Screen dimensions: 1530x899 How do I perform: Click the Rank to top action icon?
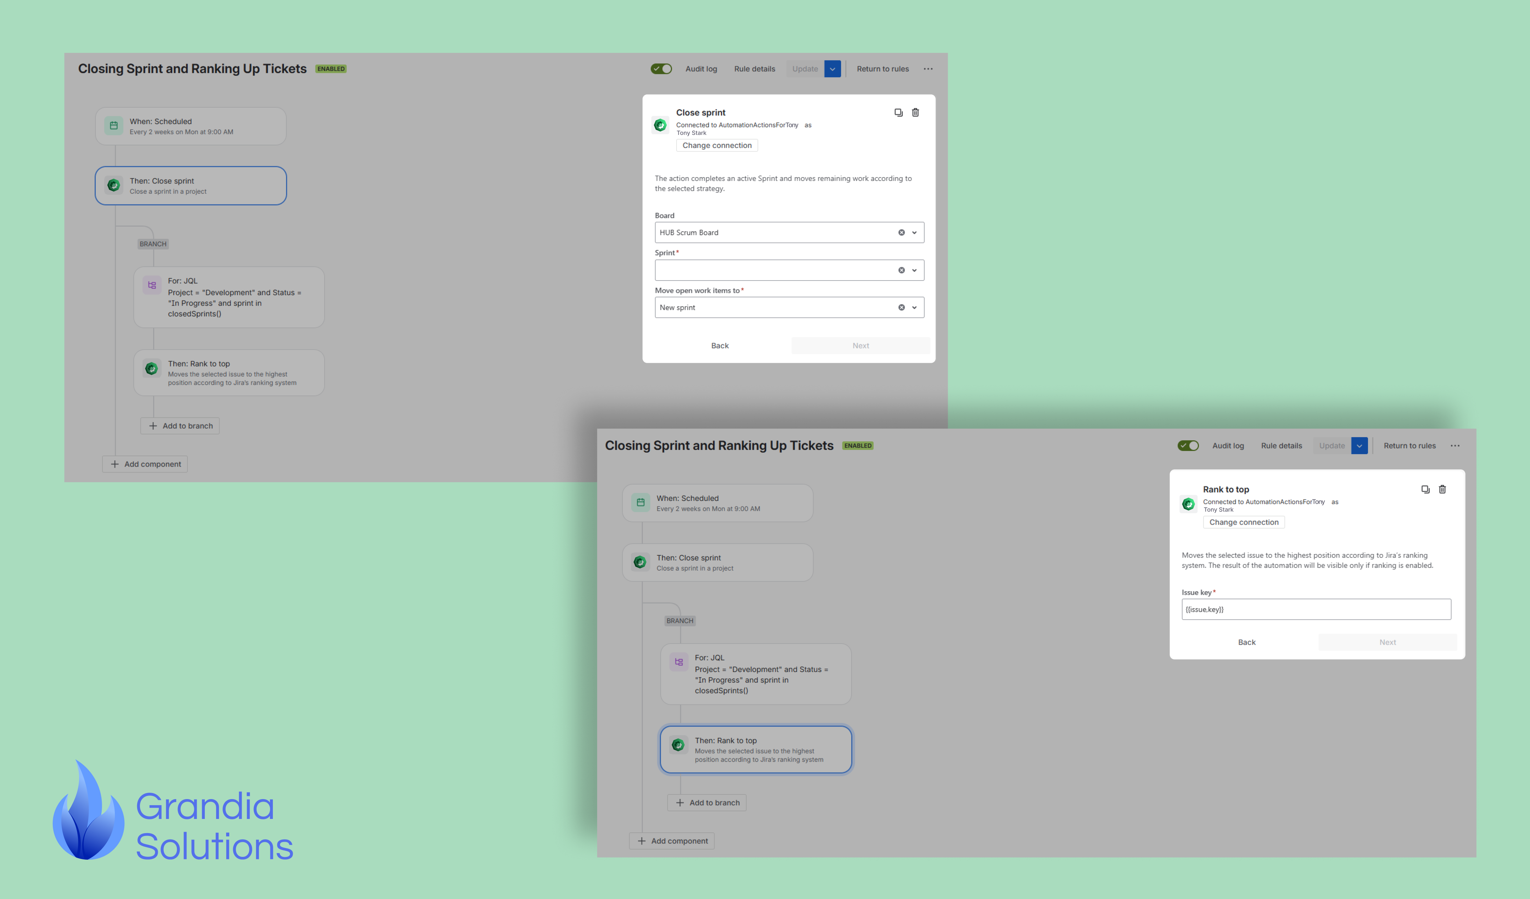(151, 368)
